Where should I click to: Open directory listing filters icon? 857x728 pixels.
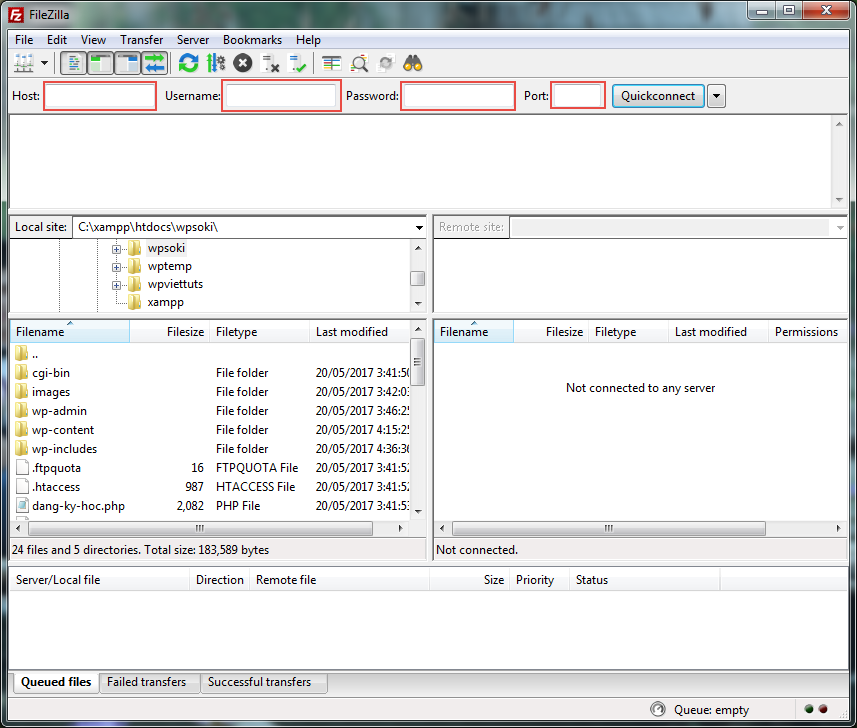click(x=331, y=63)
